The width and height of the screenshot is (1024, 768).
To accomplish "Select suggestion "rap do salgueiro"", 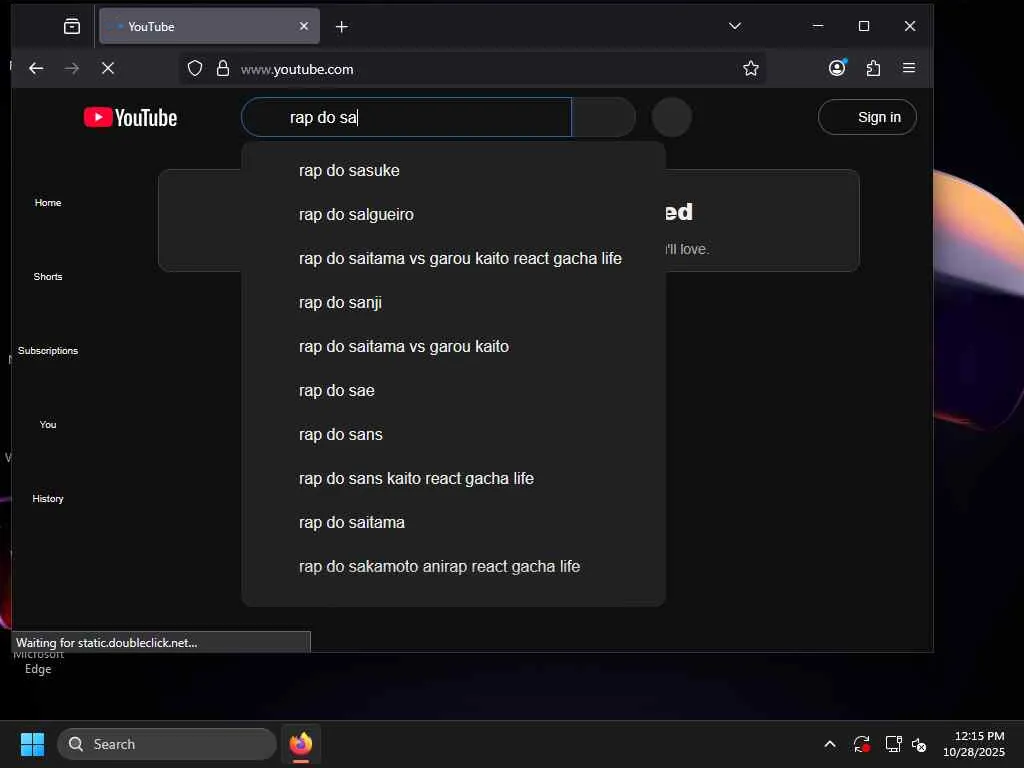I will (x=453, y=214).
